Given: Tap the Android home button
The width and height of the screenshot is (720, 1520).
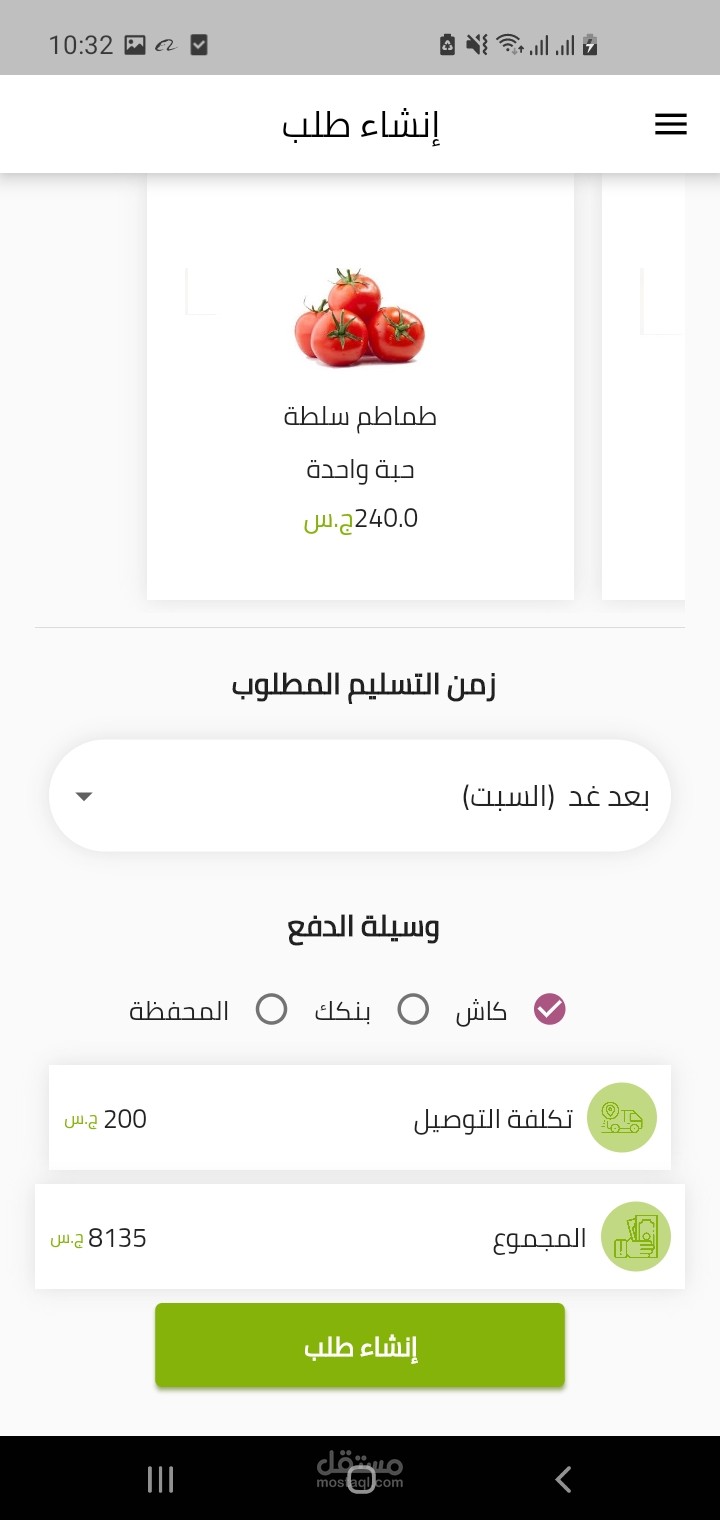Looking at the screenshot, I should (360, 1479).
